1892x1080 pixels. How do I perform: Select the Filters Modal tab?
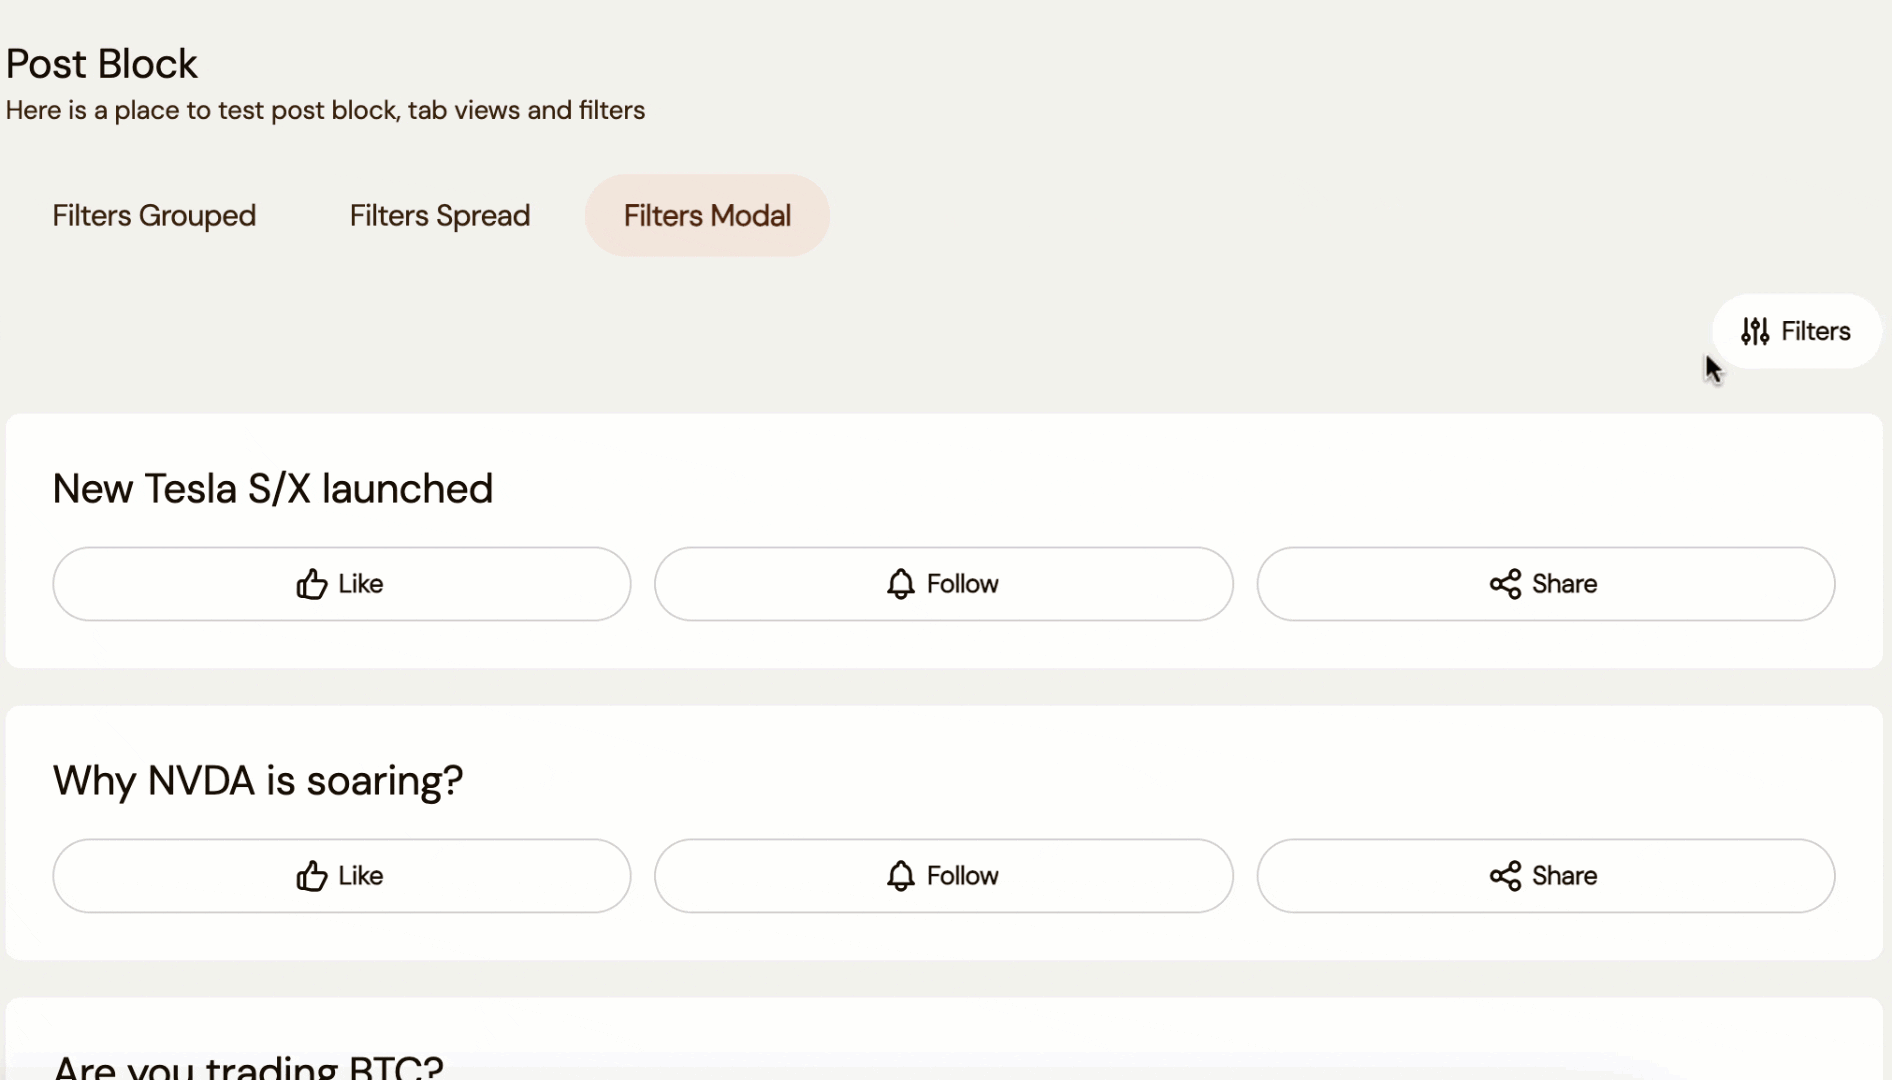[x=707, y=216]
